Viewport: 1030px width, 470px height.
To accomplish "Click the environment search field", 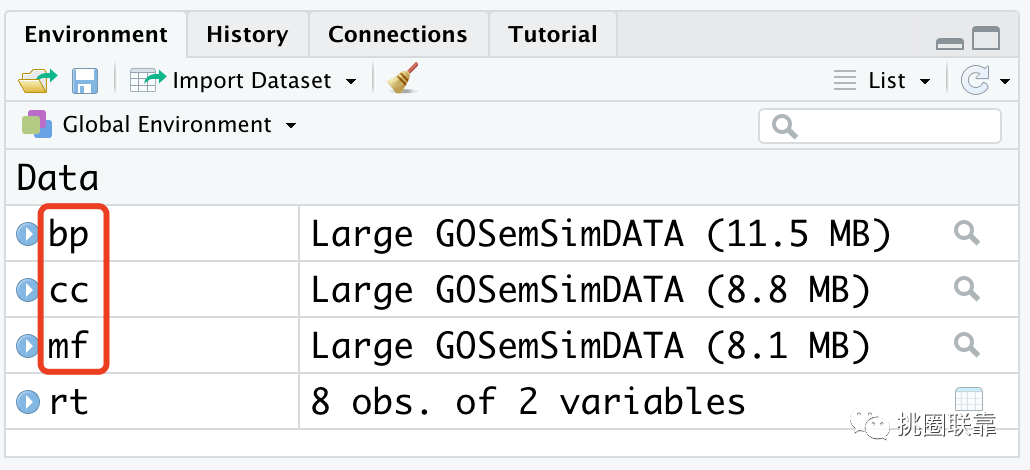I will click(880, 126).
